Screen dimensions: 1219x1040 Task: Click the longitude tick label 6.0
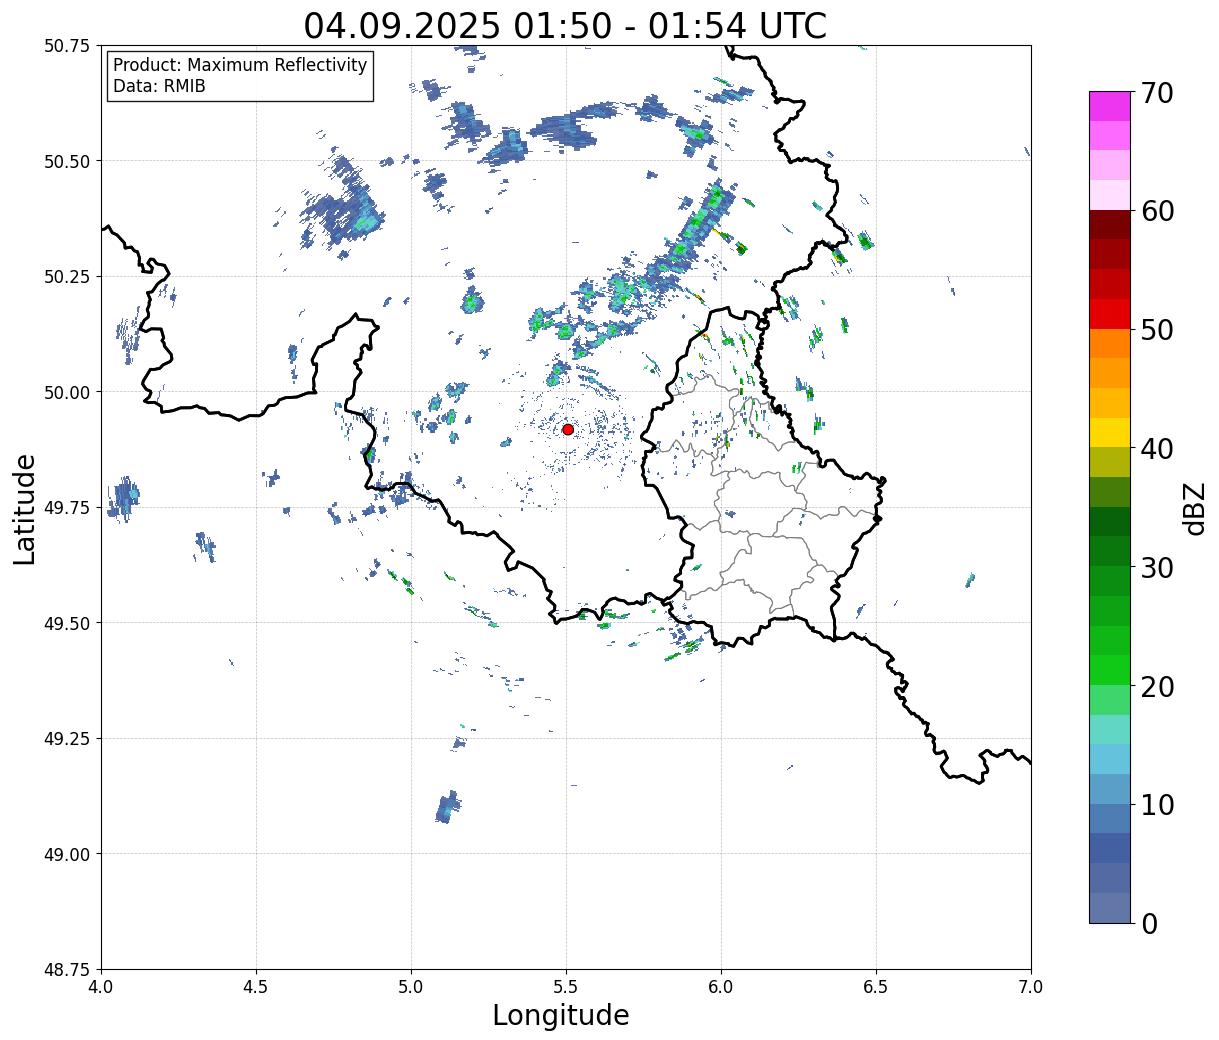(x=721, y=986)
